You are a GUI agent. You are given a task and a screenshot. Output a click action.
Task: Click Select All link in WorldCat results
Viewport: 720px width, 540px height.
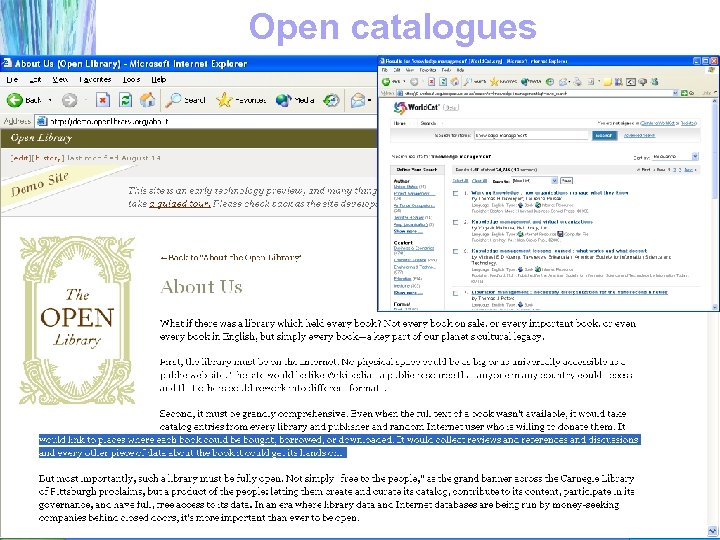click(x=460, y=181)
